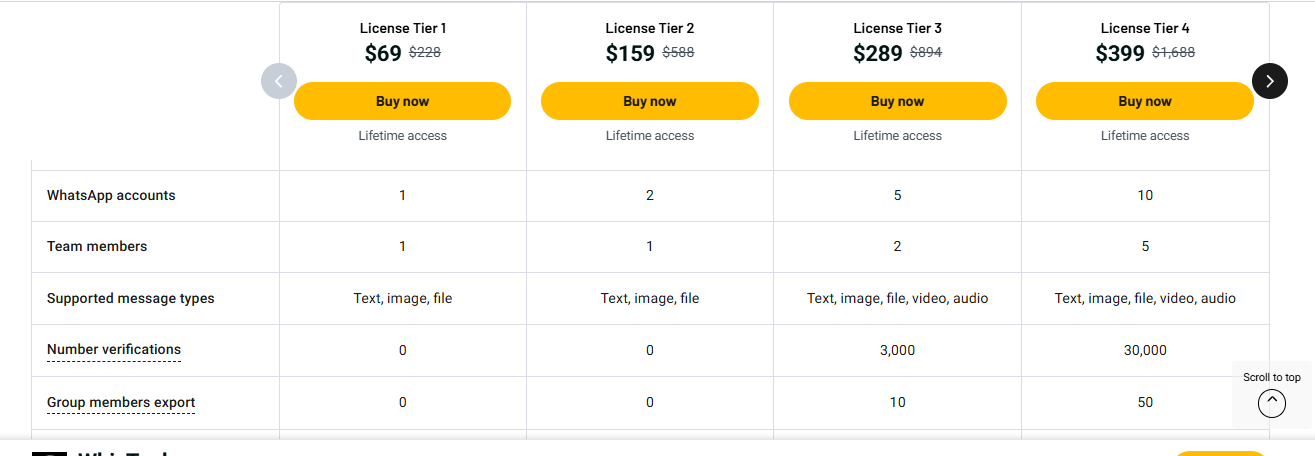
Task: Click Lifetime access text under Tier 1
Action: click(x=402, y=135)
